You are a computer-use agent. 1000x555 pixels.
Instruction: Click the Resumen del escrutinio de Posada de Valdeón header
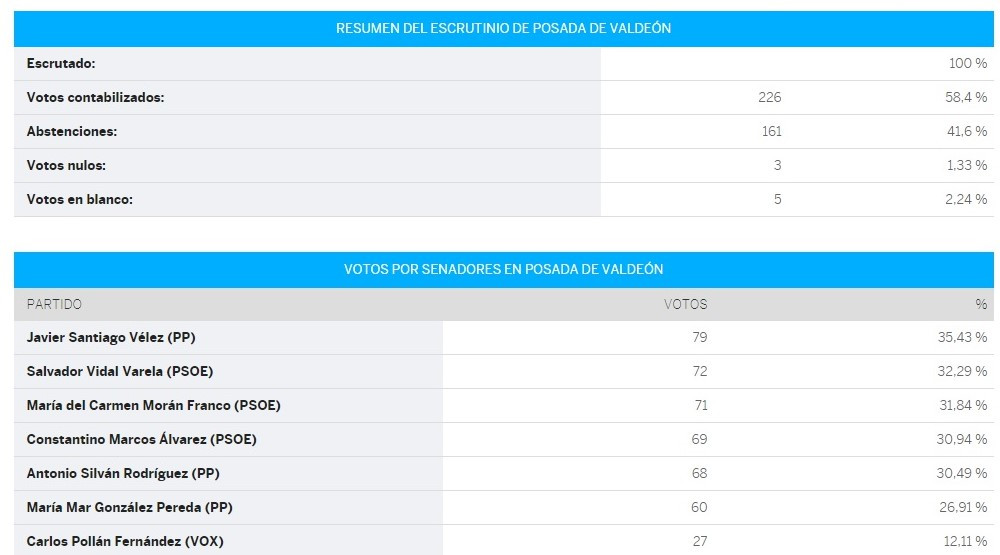coord(503,29)
